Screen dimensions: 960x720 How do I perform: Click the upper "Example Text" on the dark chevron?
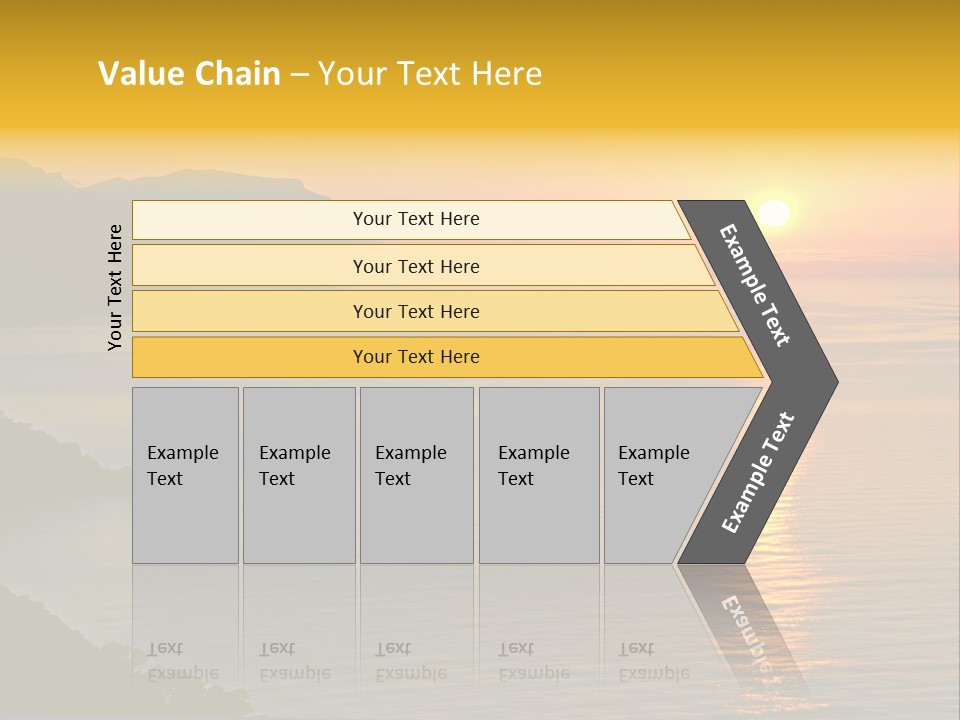(755, 285)
